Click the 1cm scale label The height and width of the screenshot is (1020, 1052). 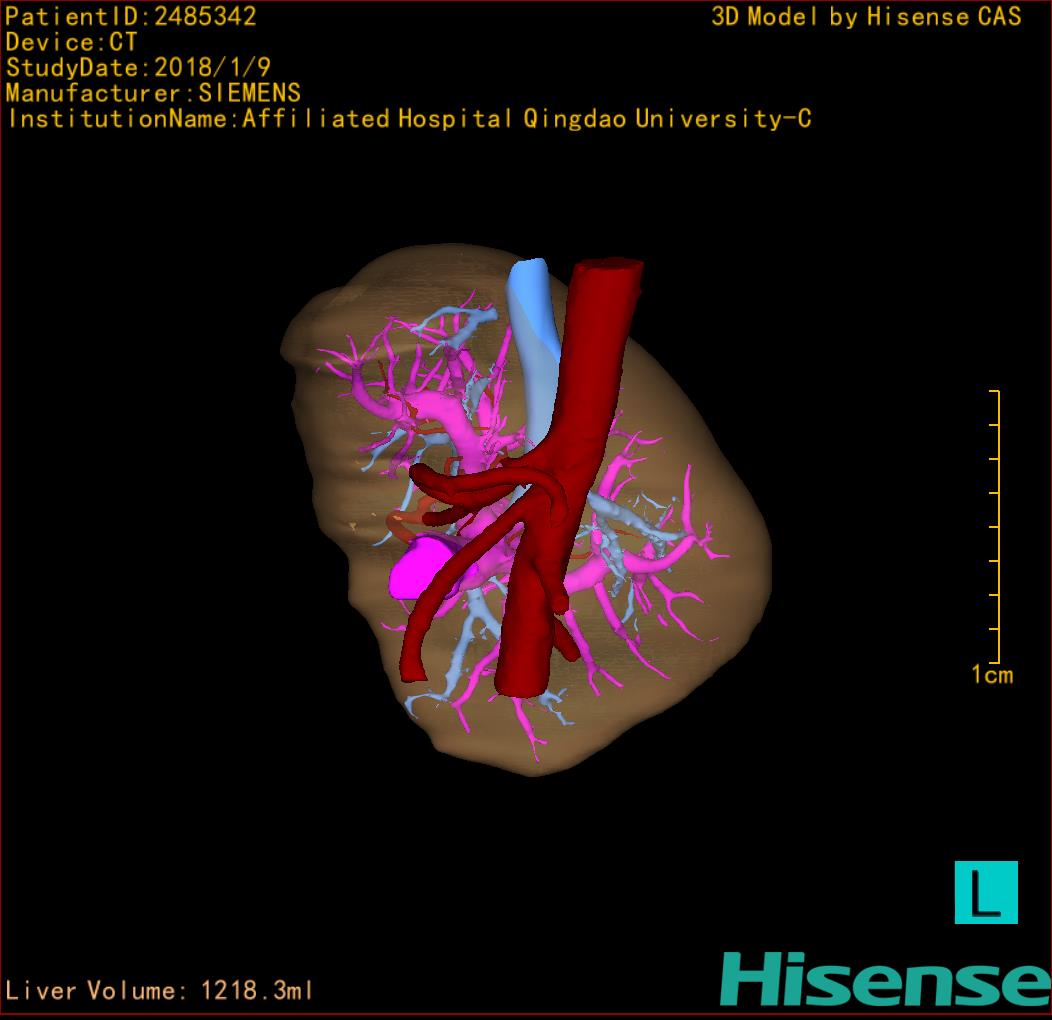tap(991, 675)
